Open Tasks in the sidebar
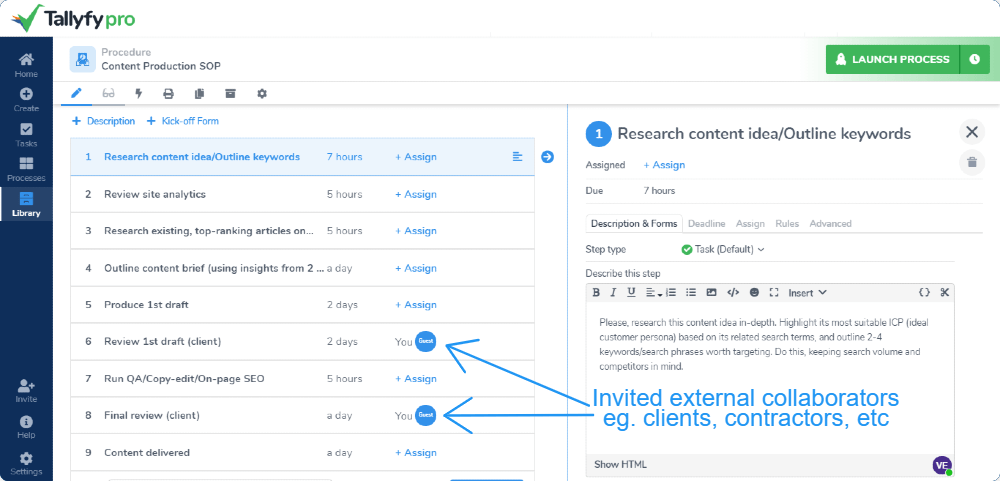 point(26,135)
